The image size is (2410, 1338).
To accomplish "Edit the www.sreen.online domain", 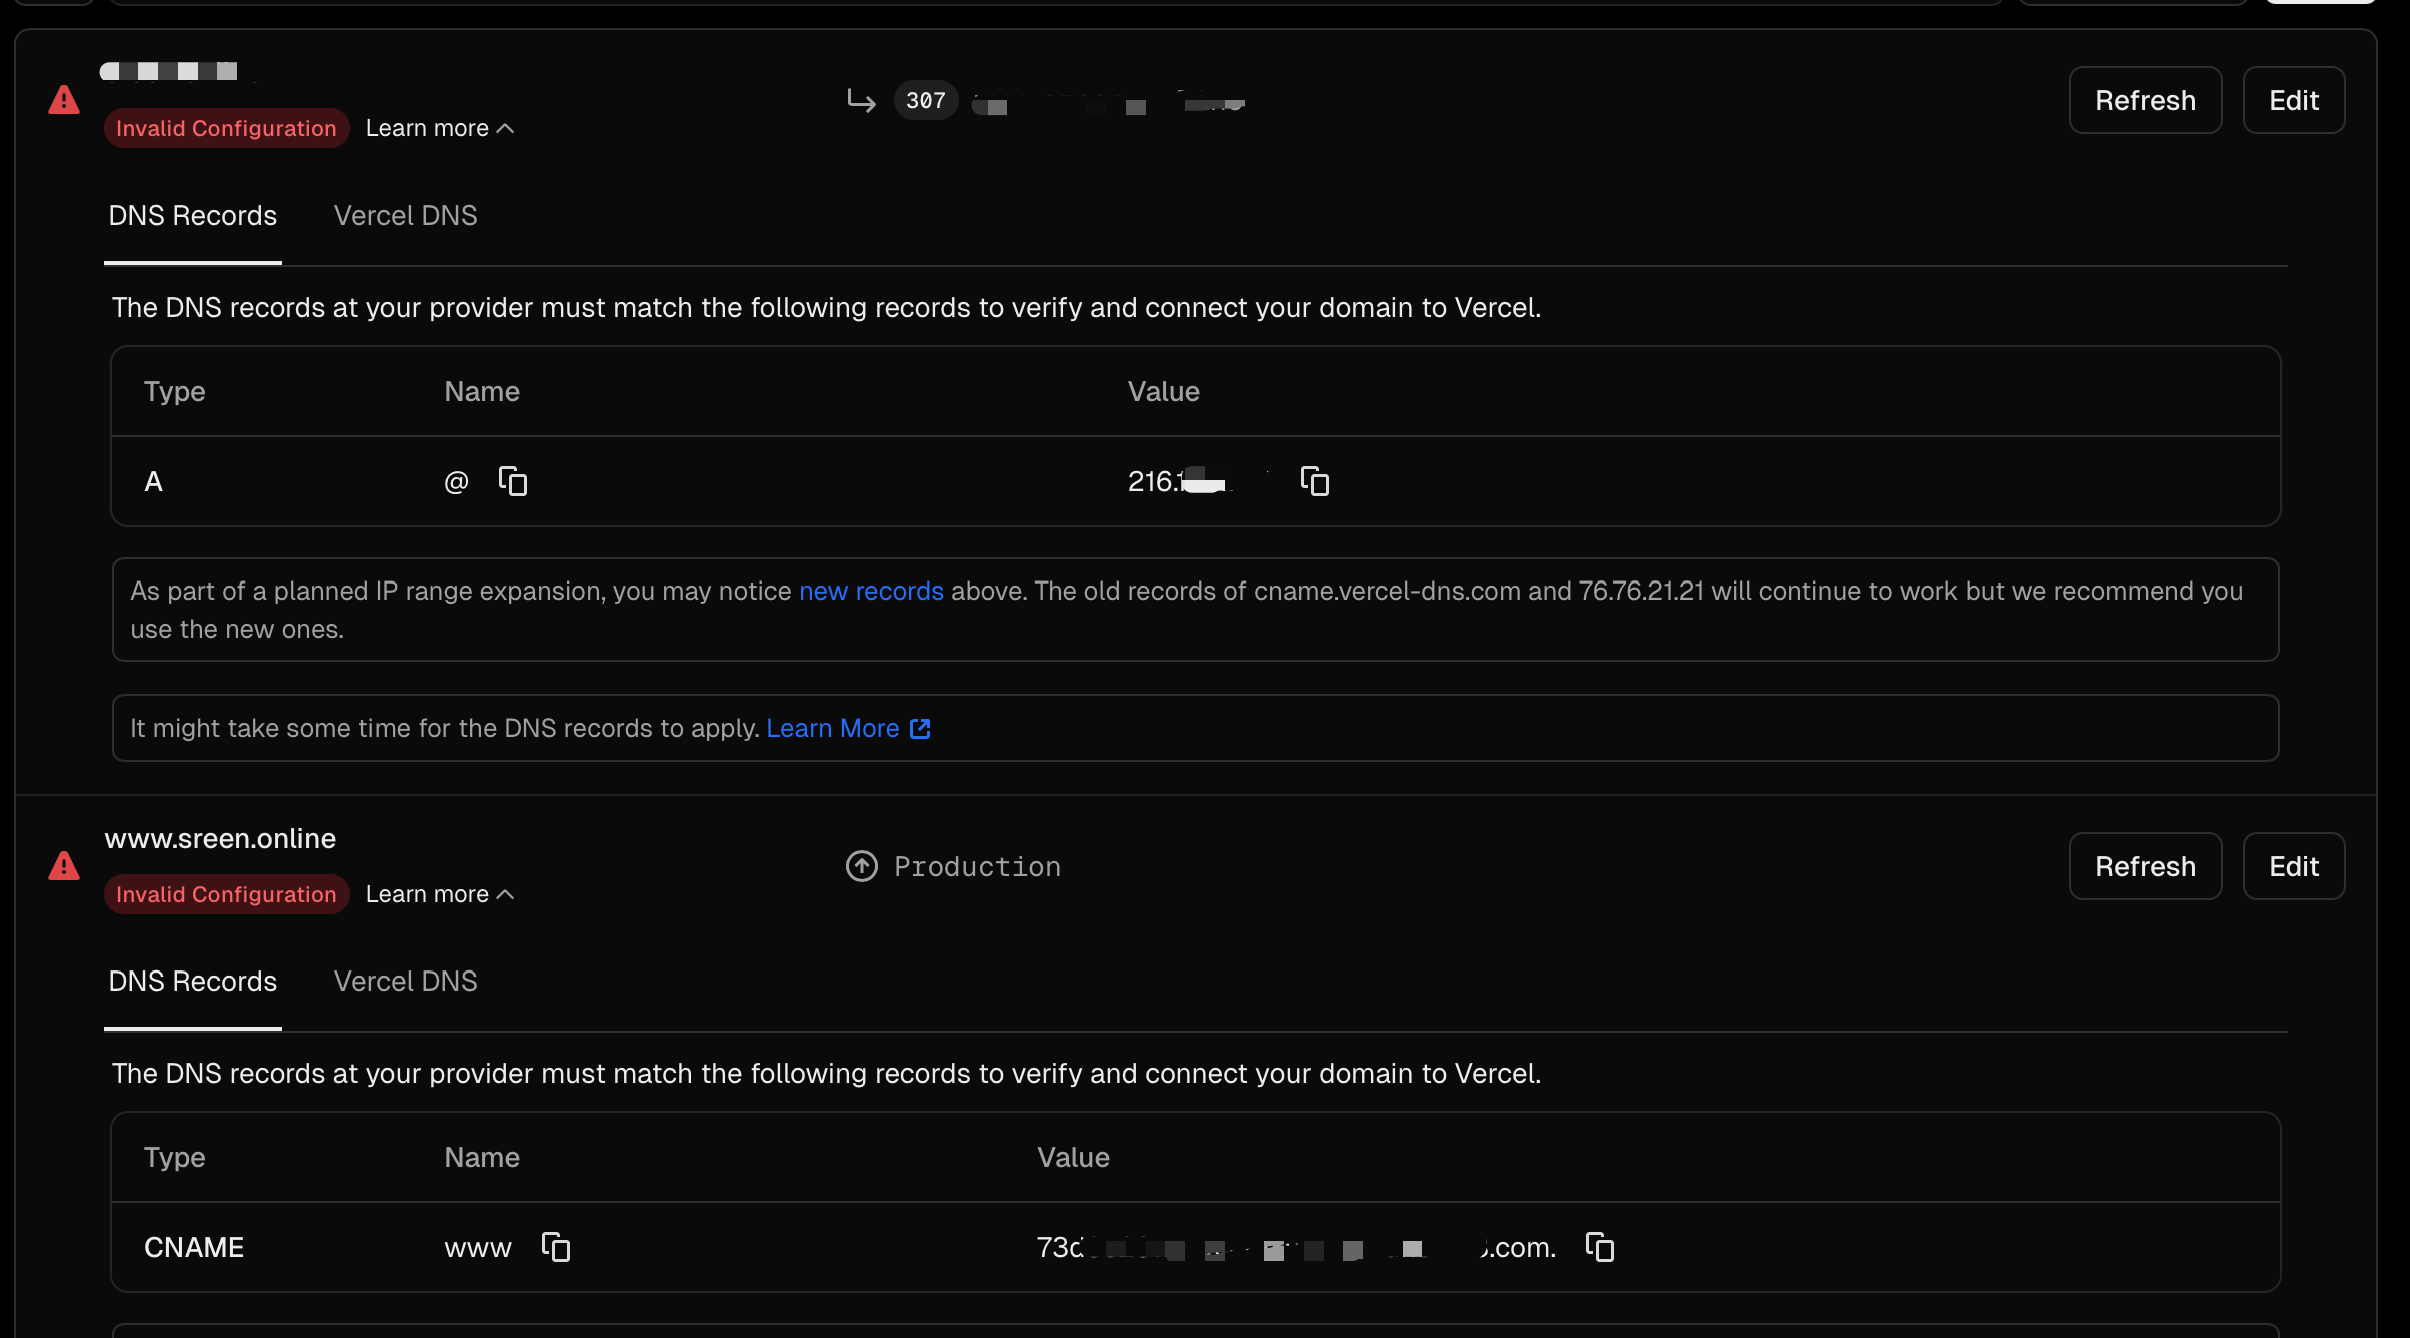I will pyautogui.click(x=2293, y=866).
